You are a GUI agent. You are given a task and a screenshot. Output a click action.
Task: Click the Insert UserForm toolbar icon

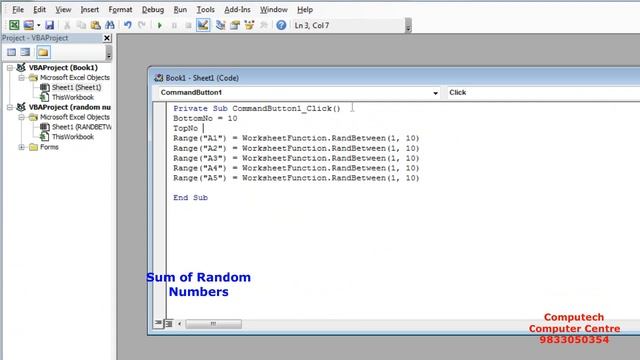coord(29,25)
